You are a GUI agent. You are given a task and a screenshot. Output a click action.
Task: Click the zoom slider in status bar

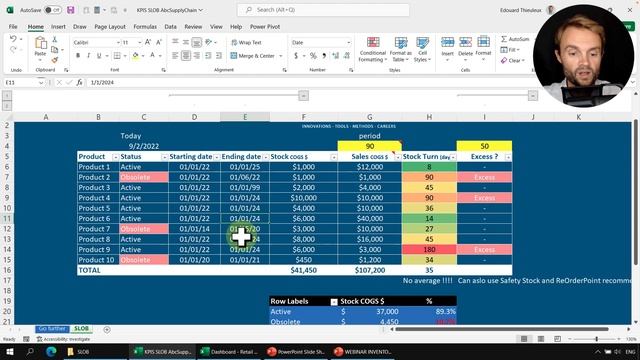coord(596,339)
